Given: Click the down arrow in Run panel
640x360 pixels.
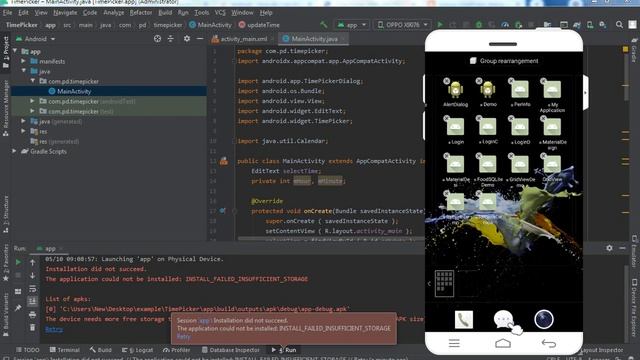Looking at the screenshot, I should (33, 276).
